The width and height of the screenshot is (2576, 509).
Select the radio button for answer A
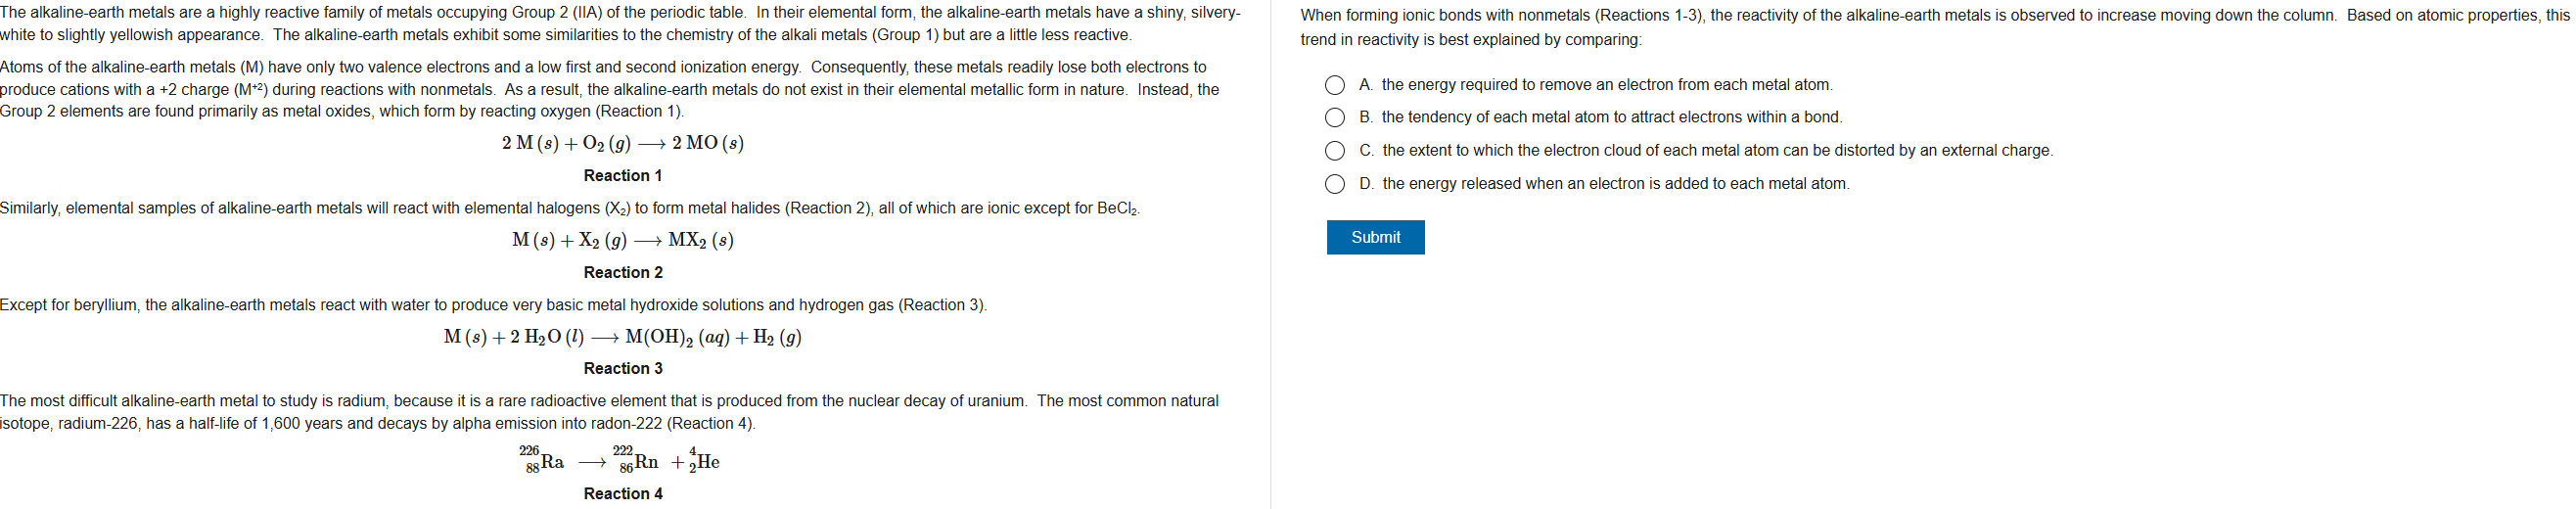[1334, 85]
